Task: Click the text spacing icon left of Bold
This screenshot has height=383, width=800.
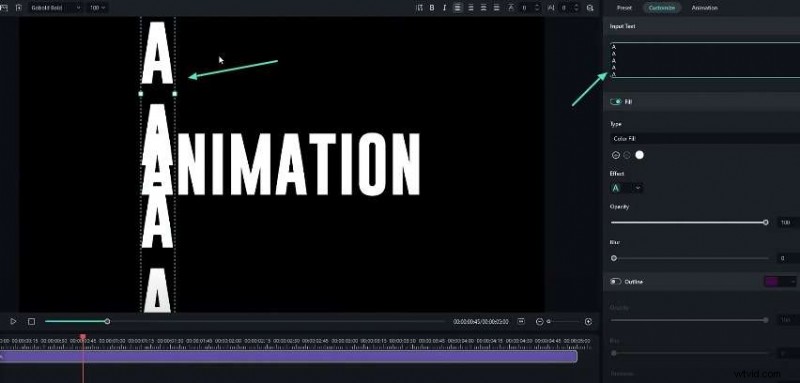Action: (x=419, y=8)
